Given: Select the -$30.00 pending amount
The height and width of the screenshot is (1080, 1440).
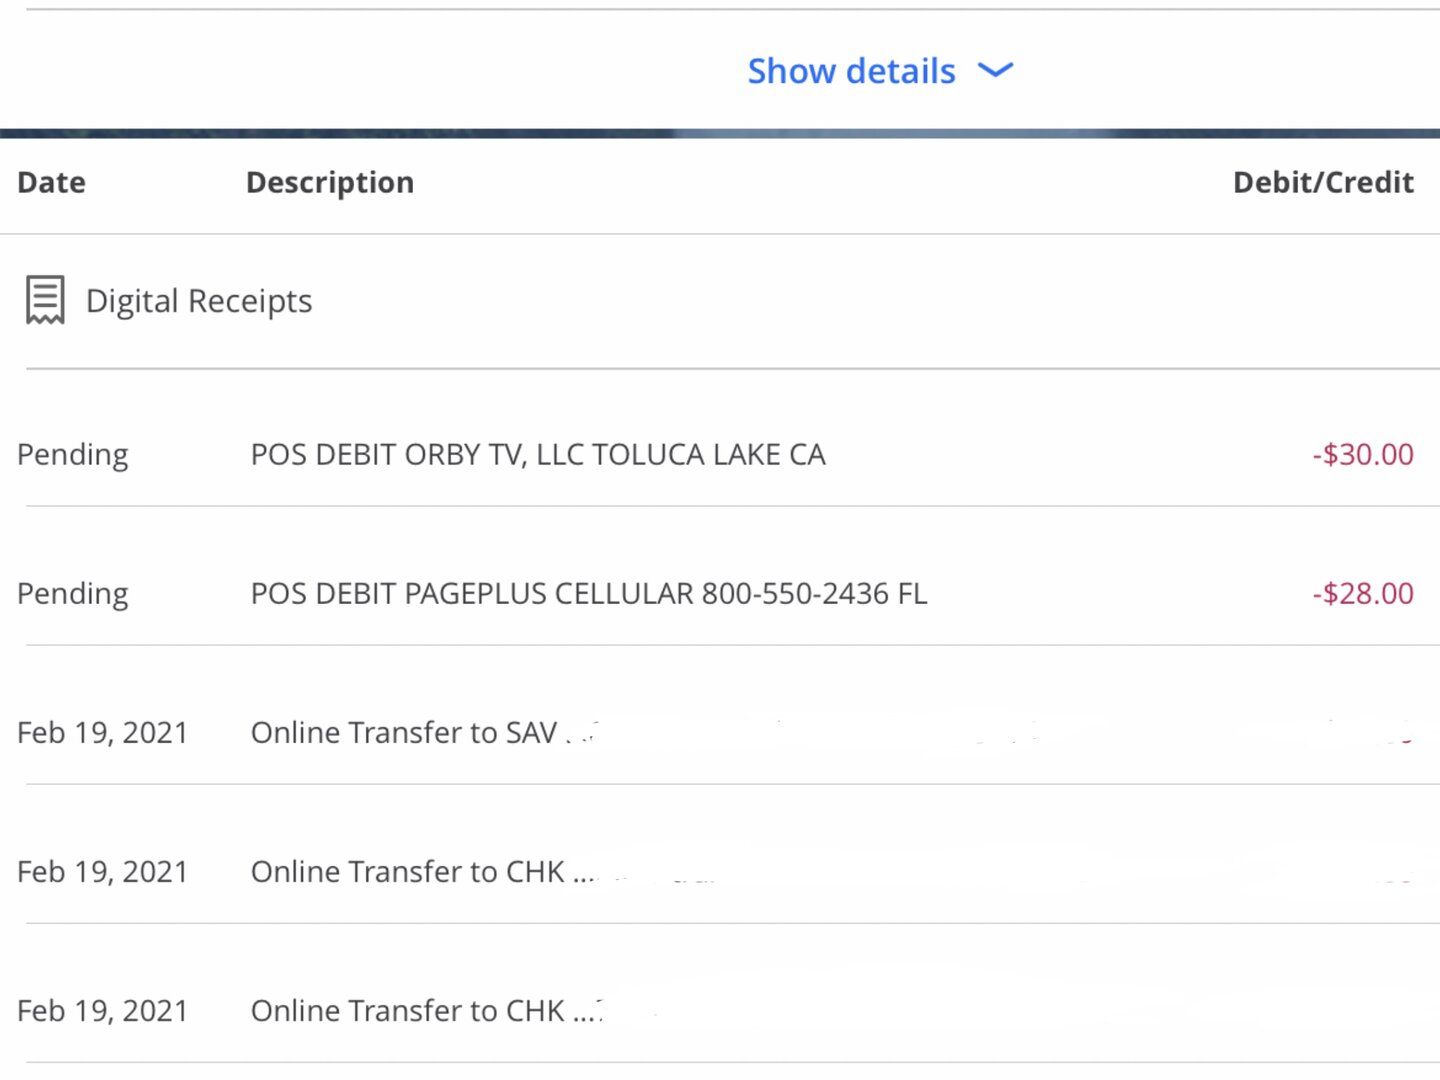Looking at the screenshot, I should pos(1363,454).
